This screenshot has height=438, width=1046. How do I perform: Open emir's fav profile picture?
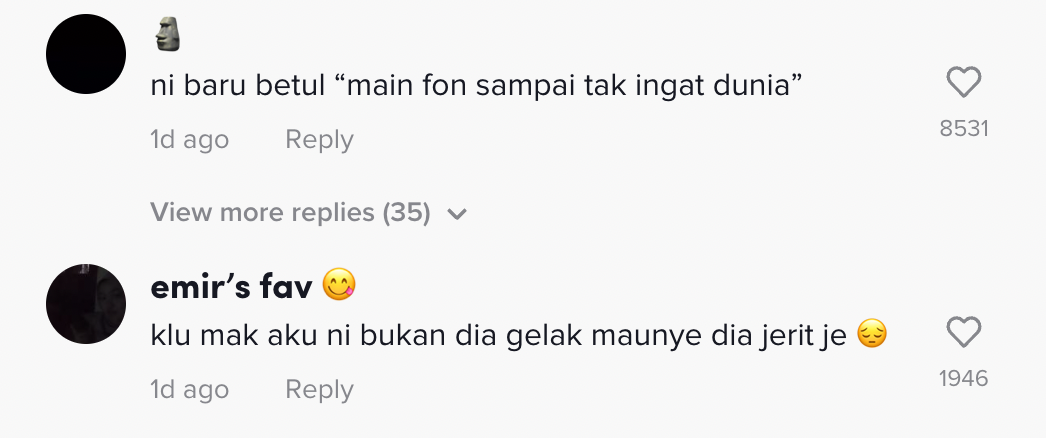click(86, 303)
